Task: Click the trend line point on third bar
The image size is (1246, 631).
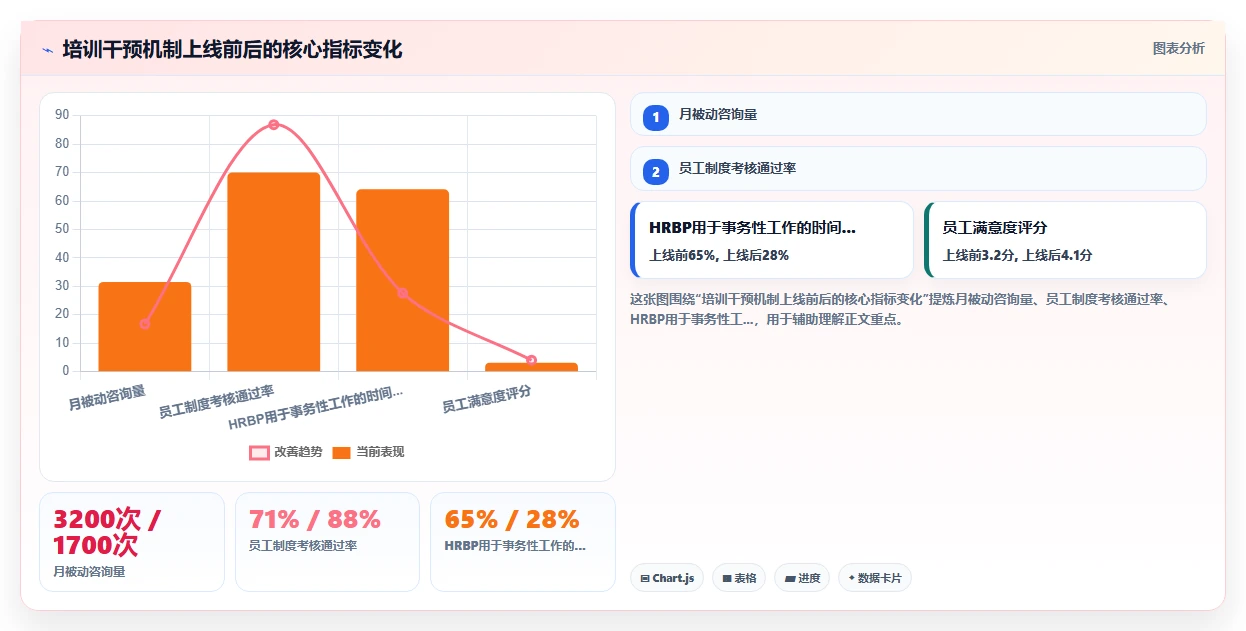Action: (402, 293)
